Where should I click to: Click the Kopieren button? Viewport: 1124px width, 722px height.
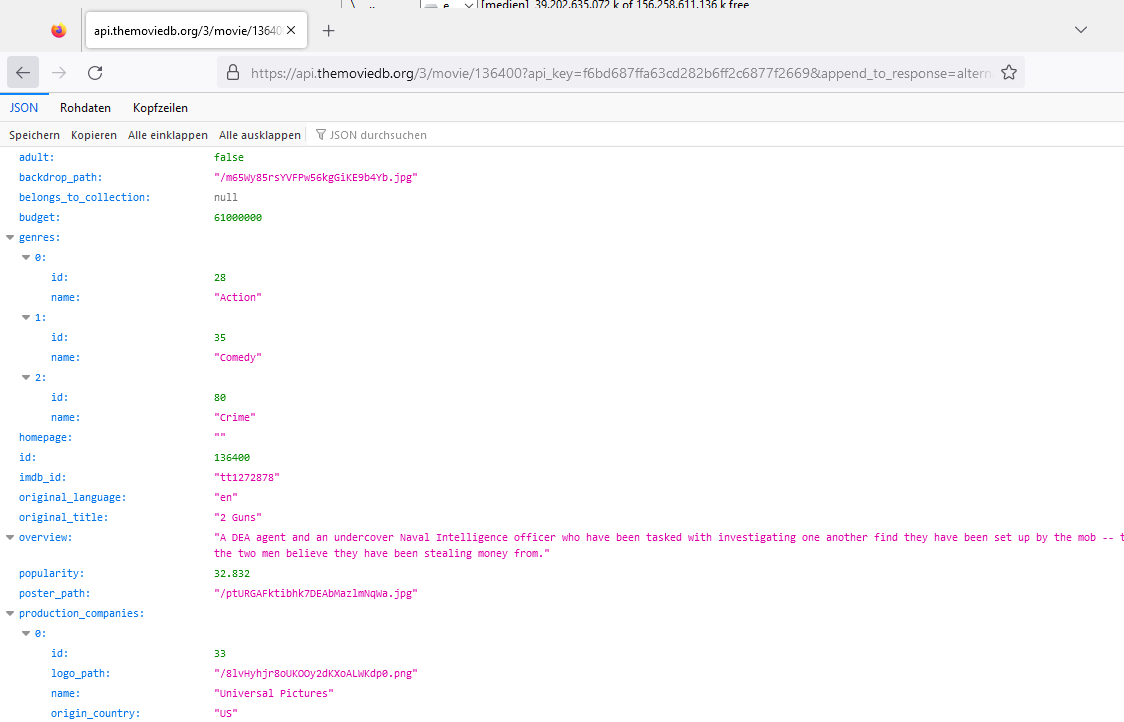point(94,135)
